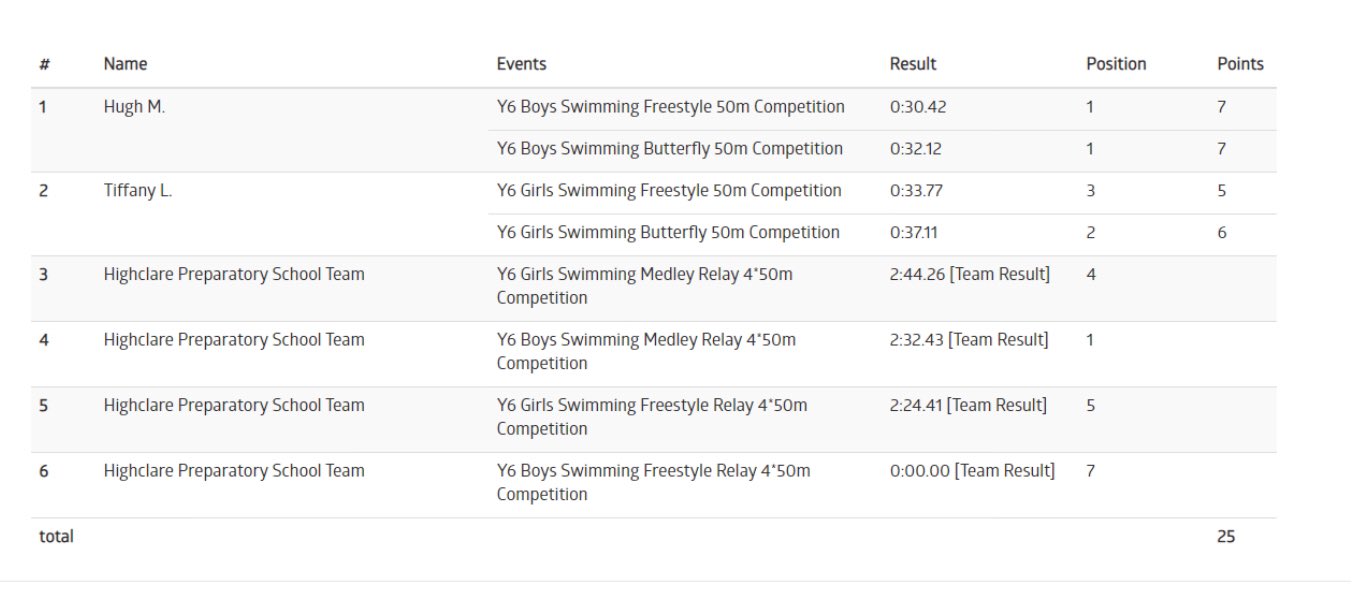The image size is (1367, 608).
Task: Click the Position column header
Action: [x=1116, y=64]
